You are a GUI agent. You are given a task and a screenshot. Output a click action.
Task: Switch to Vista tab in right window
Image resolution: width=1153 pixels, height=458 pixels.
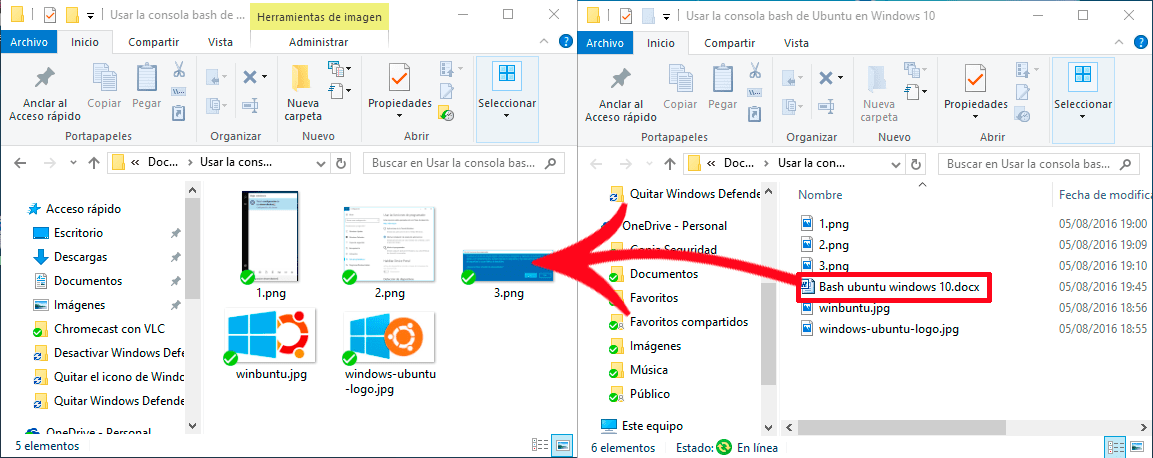point(796,43)
